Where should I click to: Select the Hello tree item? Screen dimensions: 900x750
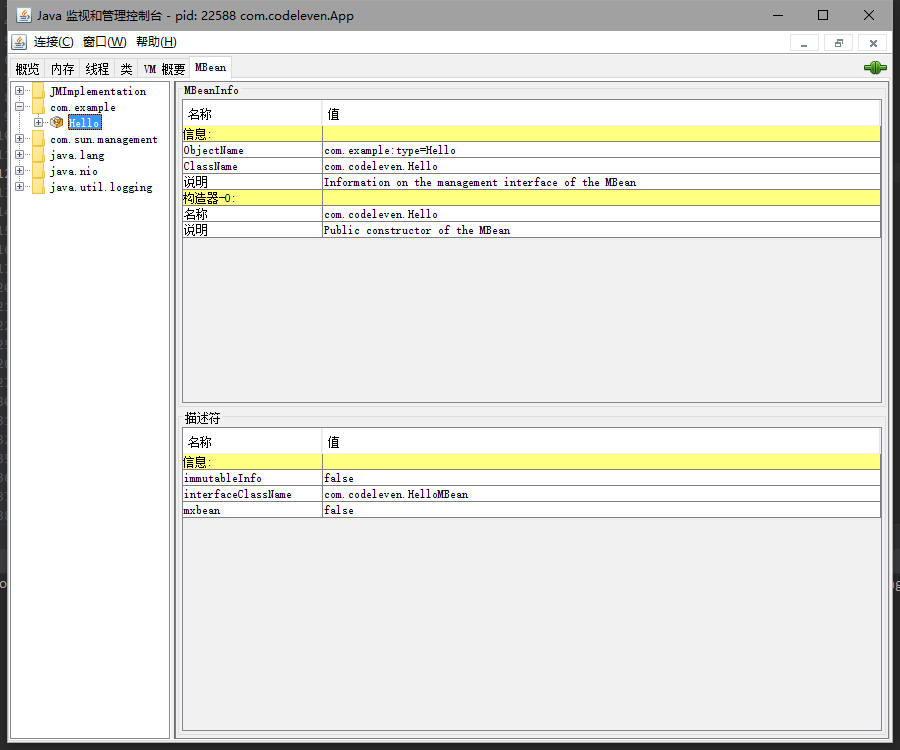[84, 123]
